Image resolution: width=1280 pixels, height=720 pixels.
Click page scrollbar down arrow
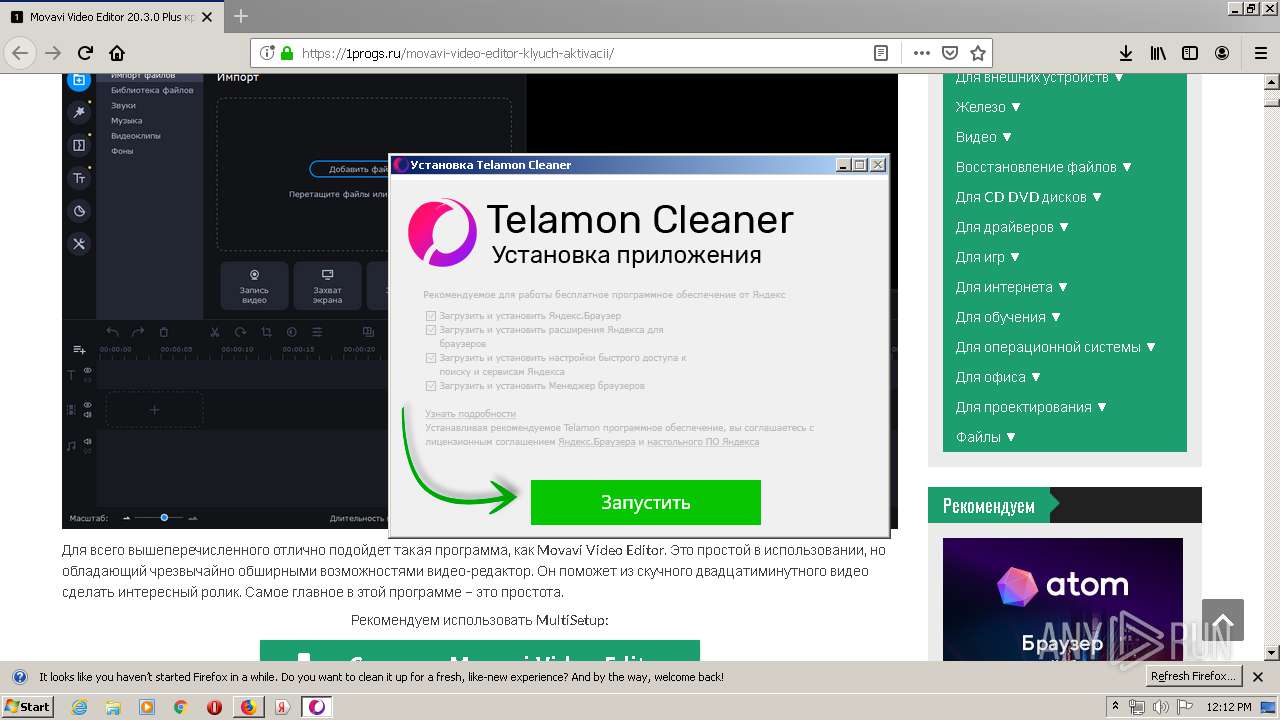[x=1271, y=652]
